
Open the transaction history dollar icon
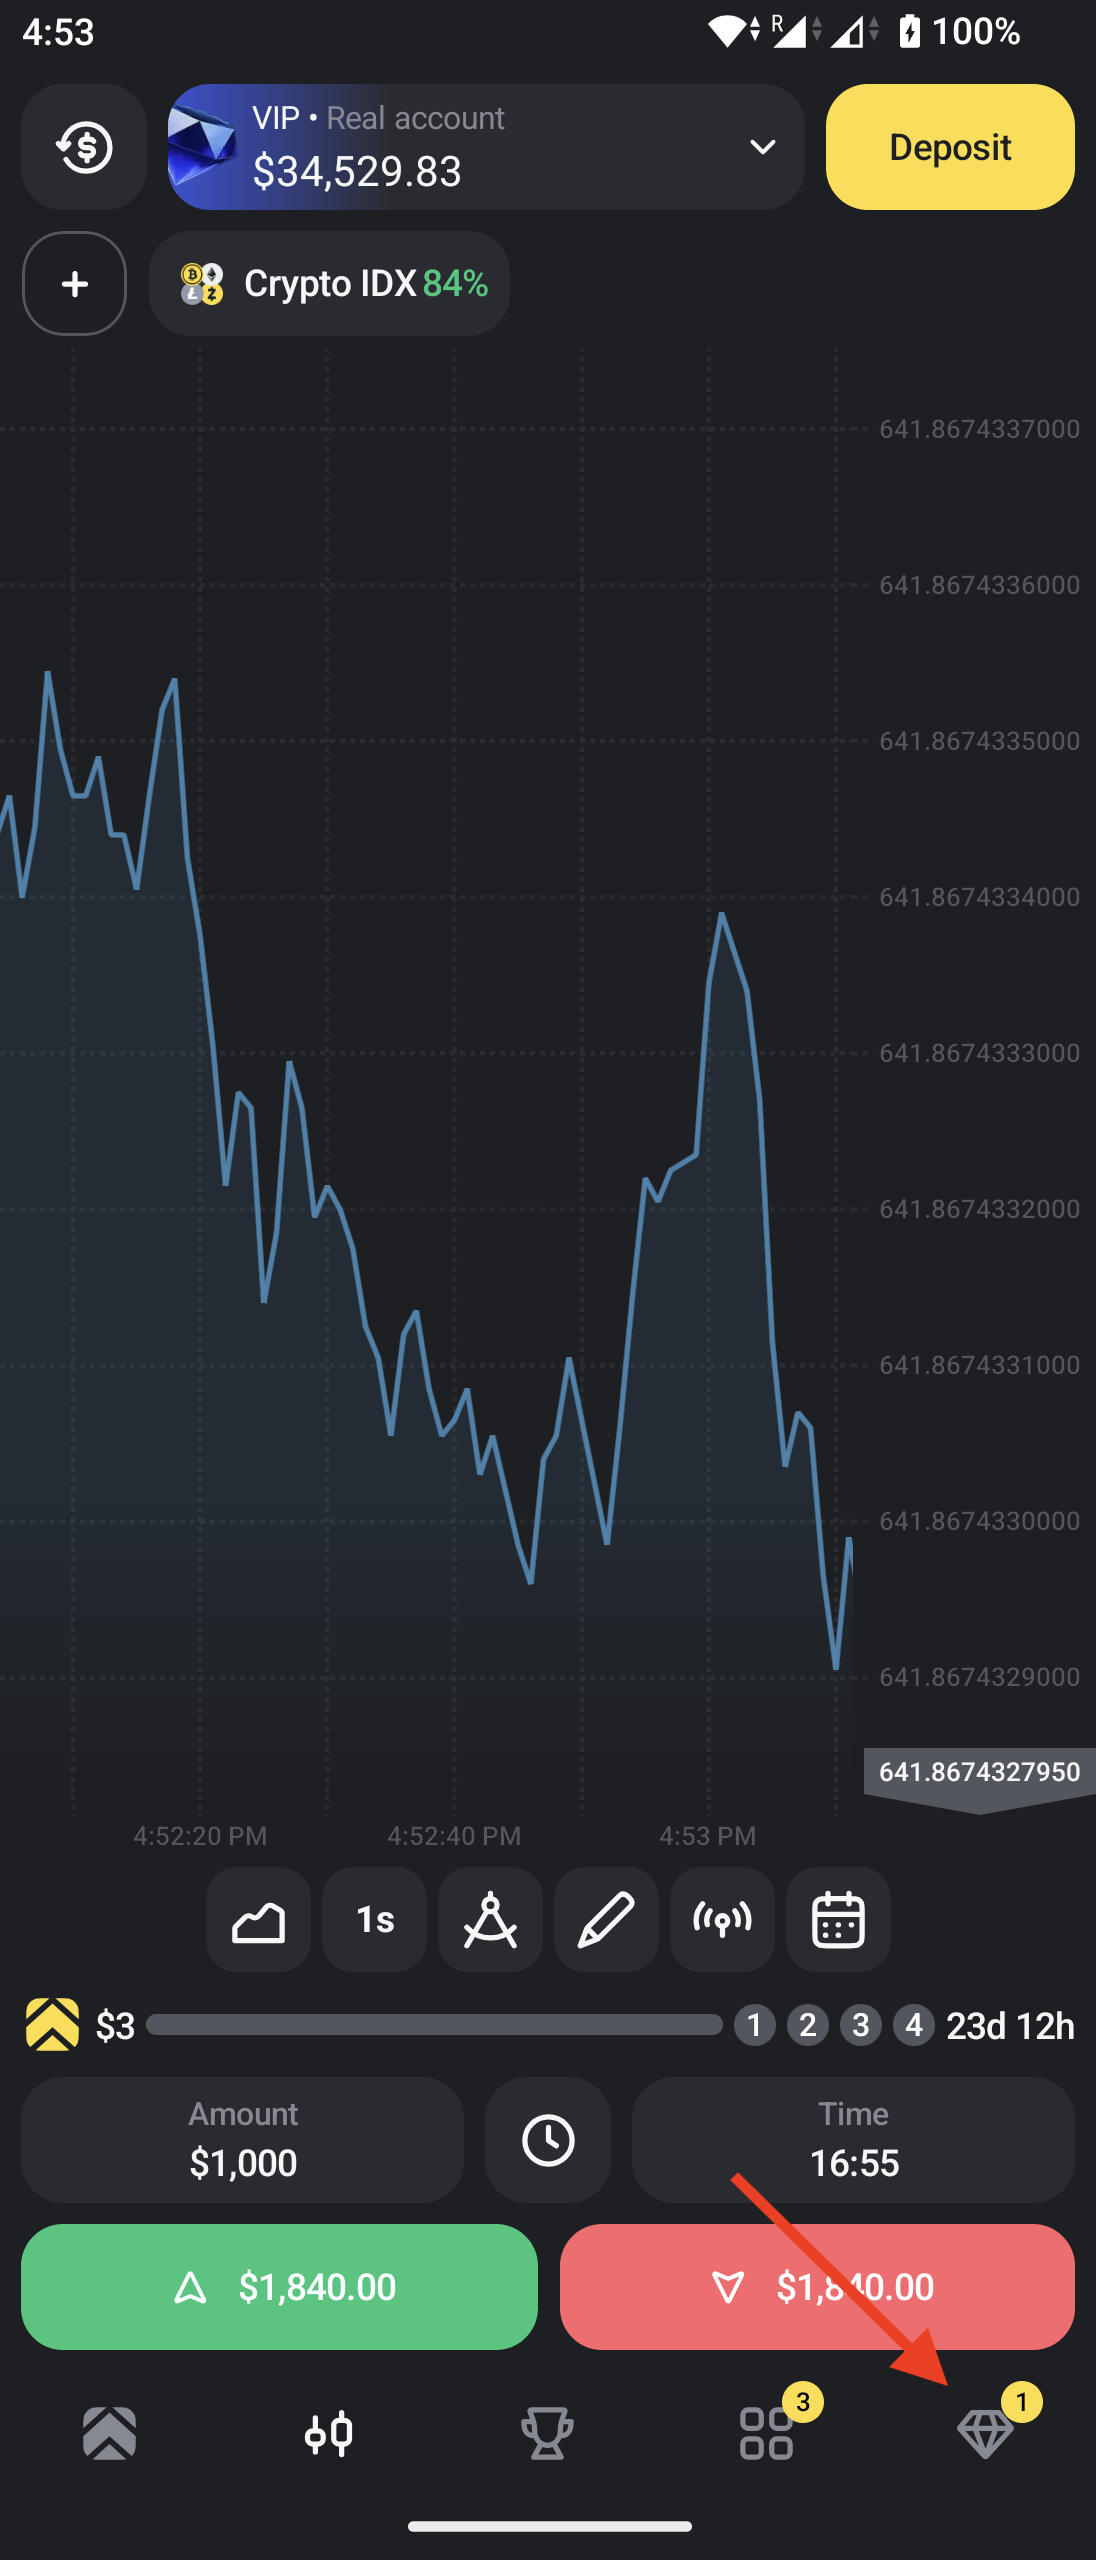84,147
